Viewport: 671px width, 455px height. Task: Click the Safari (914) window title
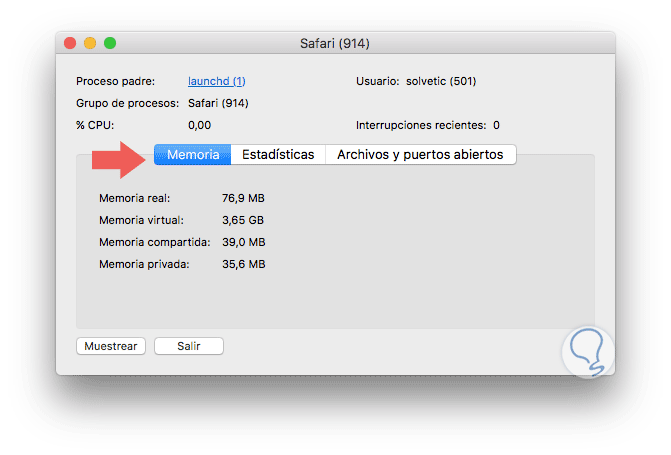point(335,44)
